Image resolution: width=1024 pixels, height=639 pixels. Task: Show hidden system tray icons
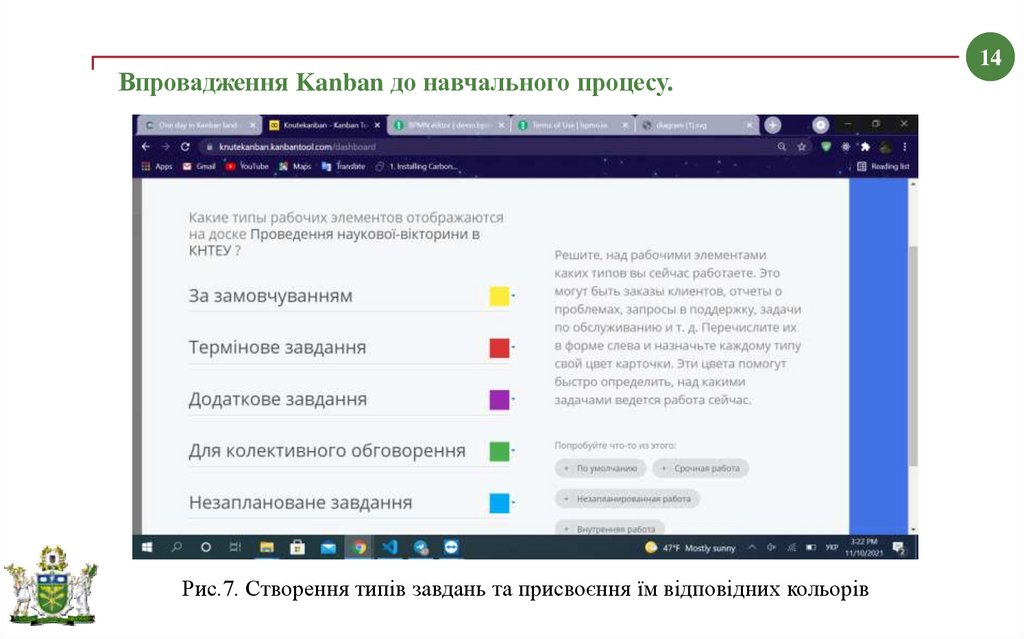[752, 548]
